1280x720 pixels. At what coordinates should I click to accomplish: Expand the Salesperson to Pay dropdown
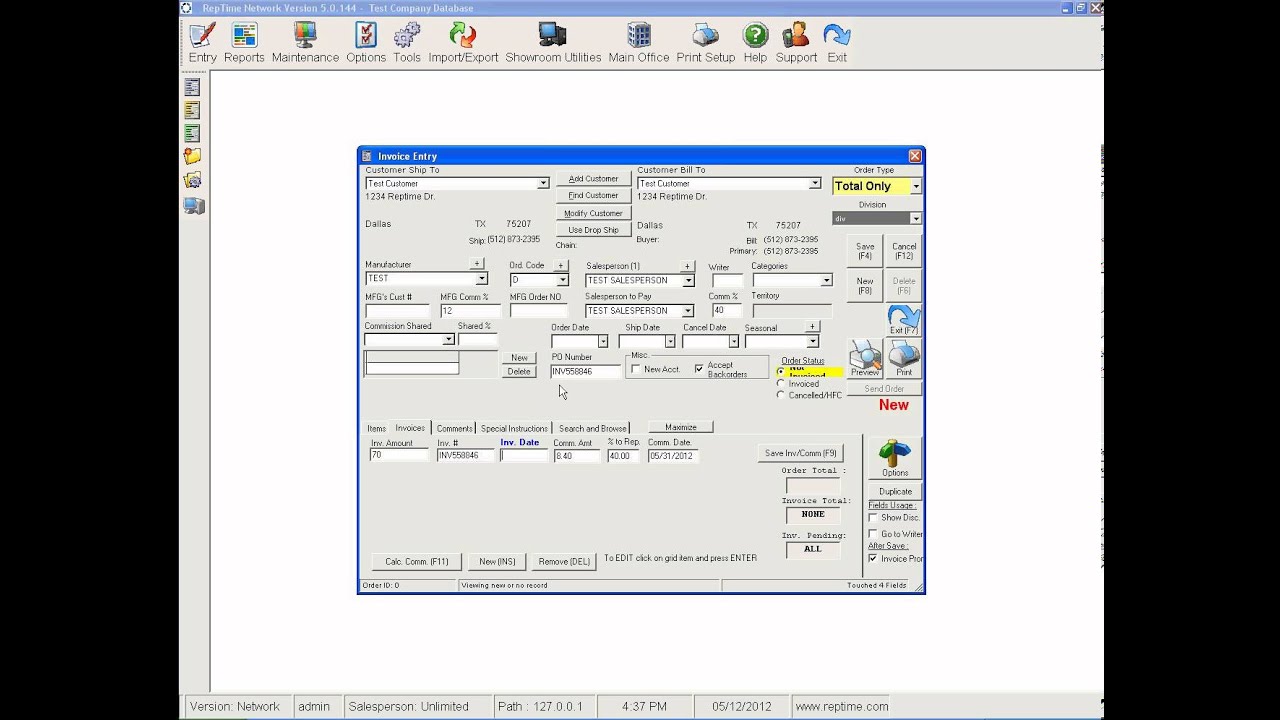(688, 311)
